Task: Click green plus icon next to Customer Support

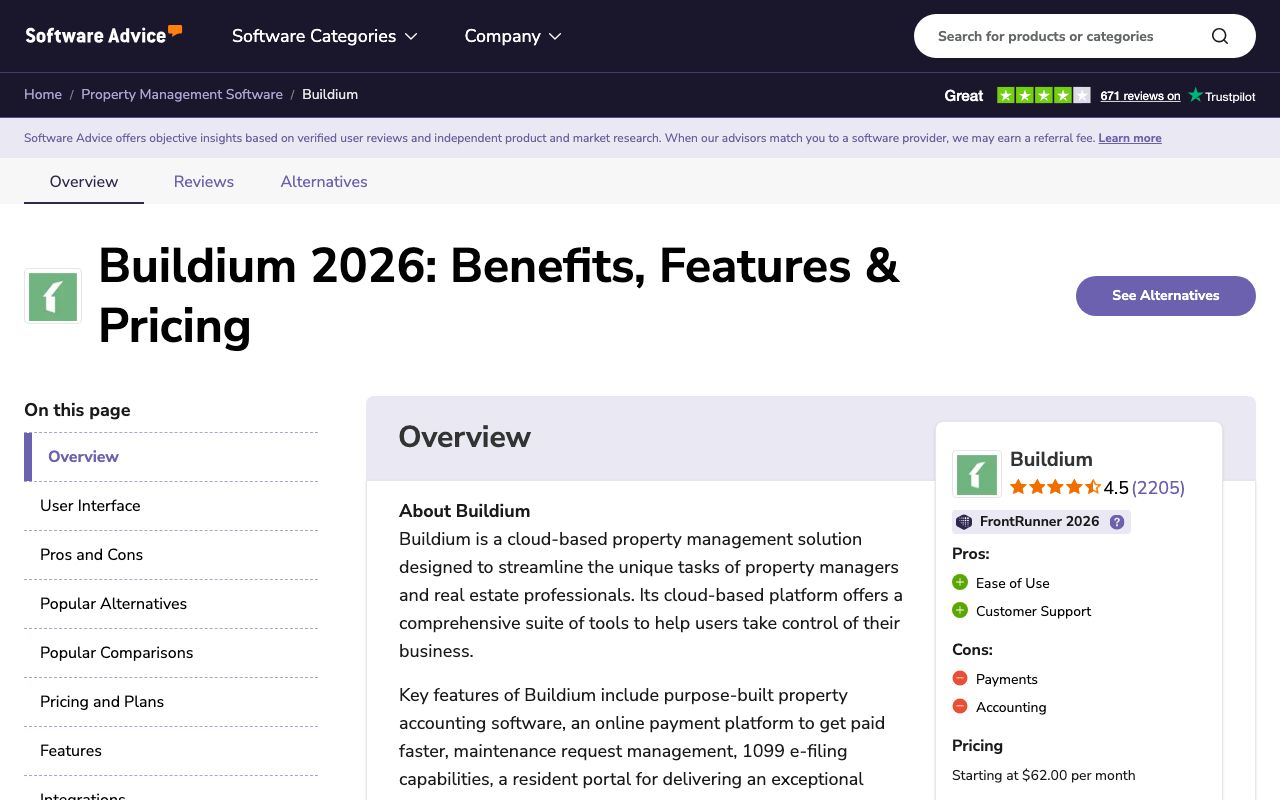Action: 960,610
